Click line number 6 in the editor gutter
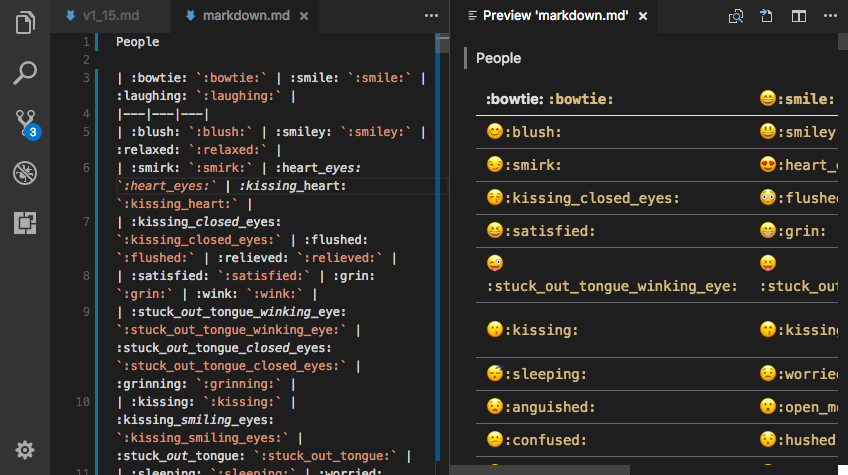Image resolution: width=848 pixels, height=475 pixels. tap(87, 168)
